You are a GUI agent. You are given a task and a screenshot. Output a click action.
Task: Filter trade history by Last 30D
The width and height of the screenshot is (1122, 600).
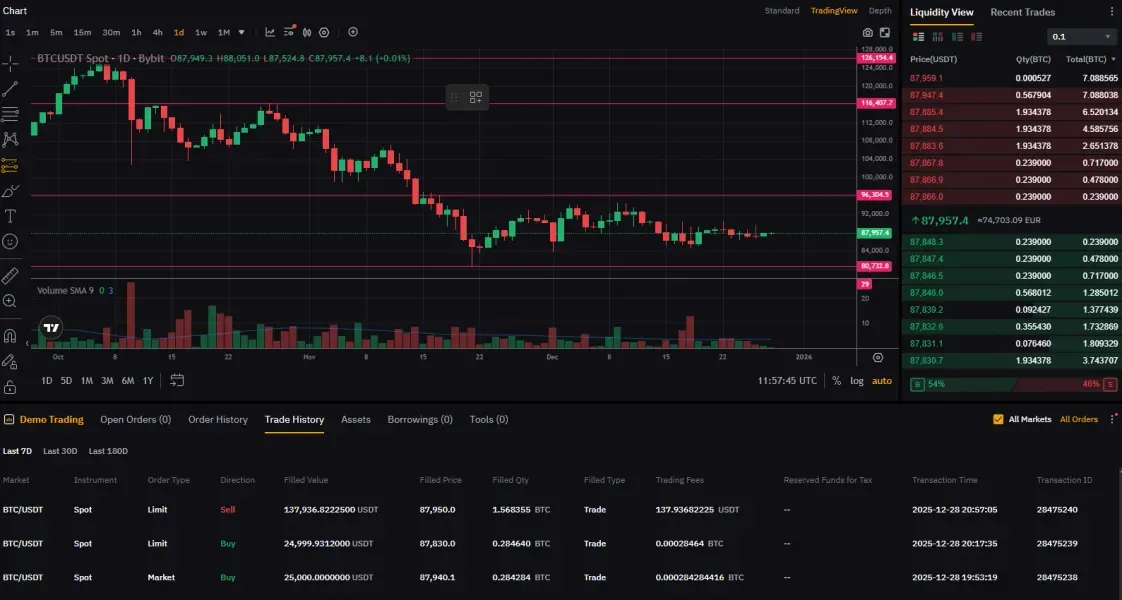(60, 451)
